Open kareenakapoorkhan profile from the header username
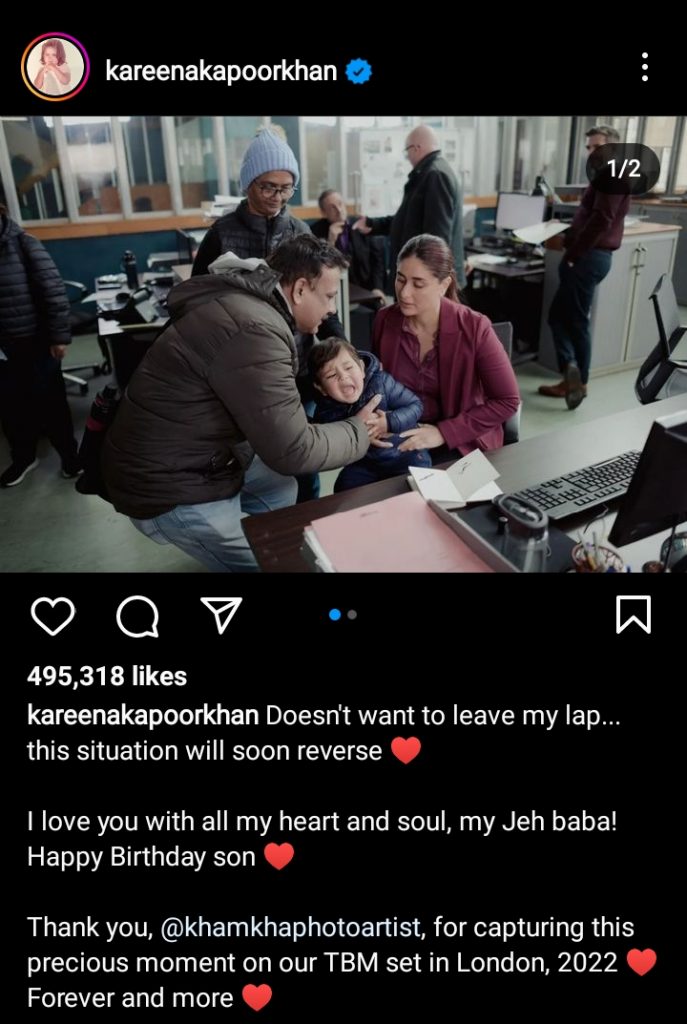687x1024 pixels. (221, 71)
